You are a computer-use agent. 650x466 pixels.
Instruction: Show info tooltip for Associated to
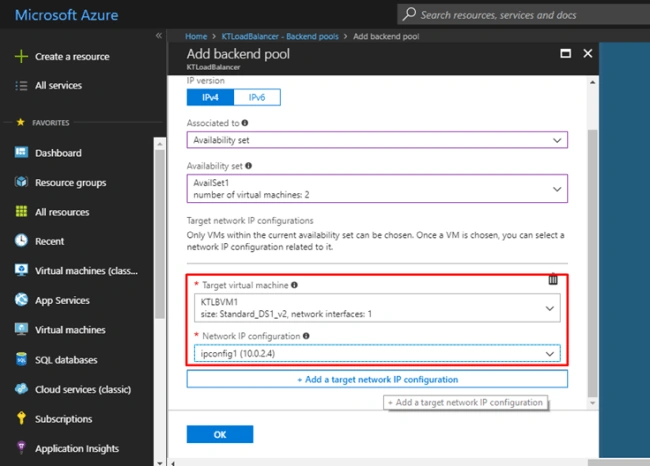click(x=245, y=123)
